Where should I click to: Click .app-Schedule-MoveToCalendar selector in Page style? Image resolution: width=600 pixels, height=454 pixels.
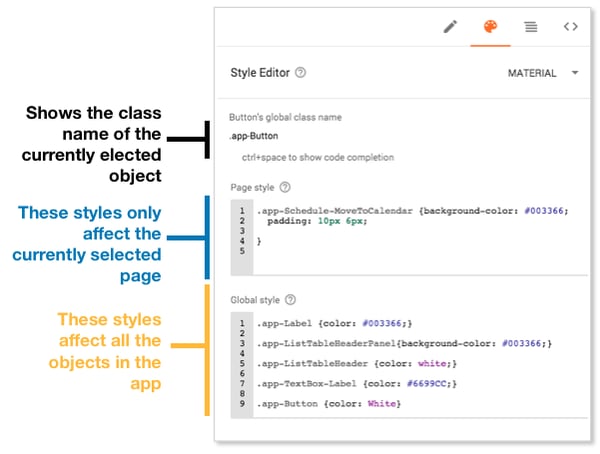pyautogui.click(x=335, y=211)
